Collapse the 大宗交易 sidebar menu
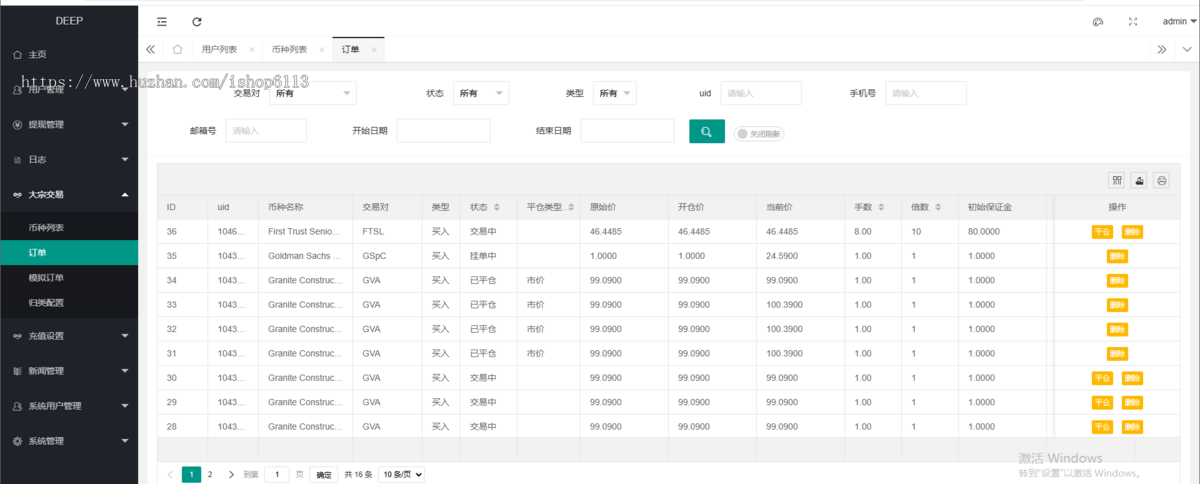The image size is (1200, 484). click(69, 194)
